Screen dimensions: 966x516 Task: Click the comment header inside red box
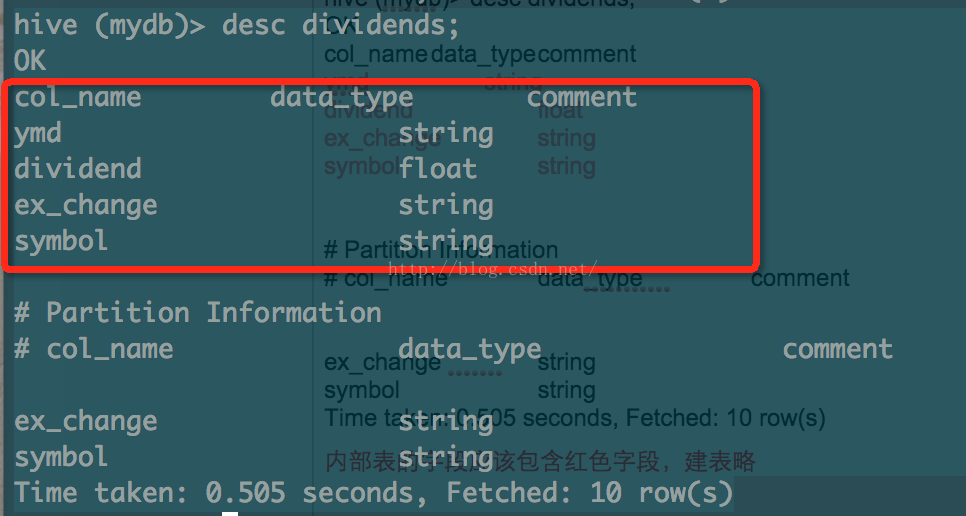click(581, 97)
